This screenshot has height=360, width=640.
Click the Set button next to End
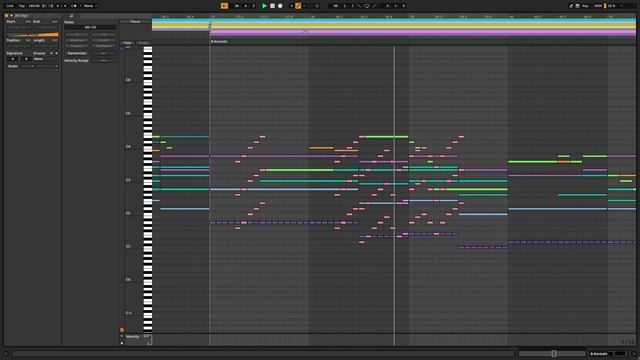[x=54, y=21]
